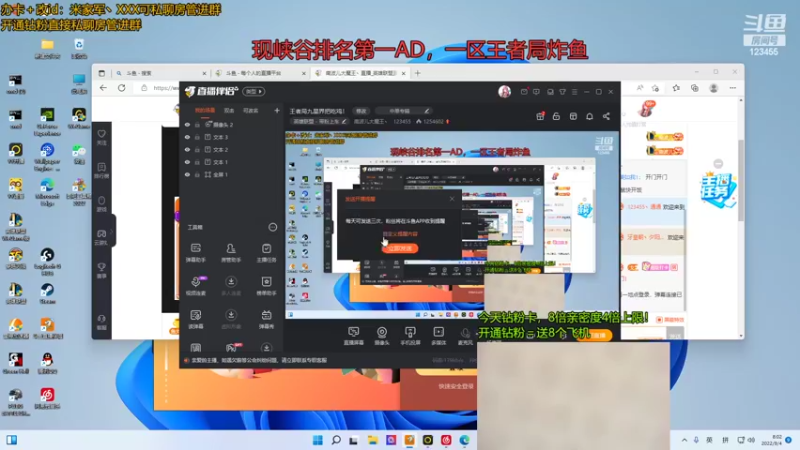Open the 麦克风 microphone settings
The width and height of the screenshot is (800, 450).
click(x=465, y=336)
